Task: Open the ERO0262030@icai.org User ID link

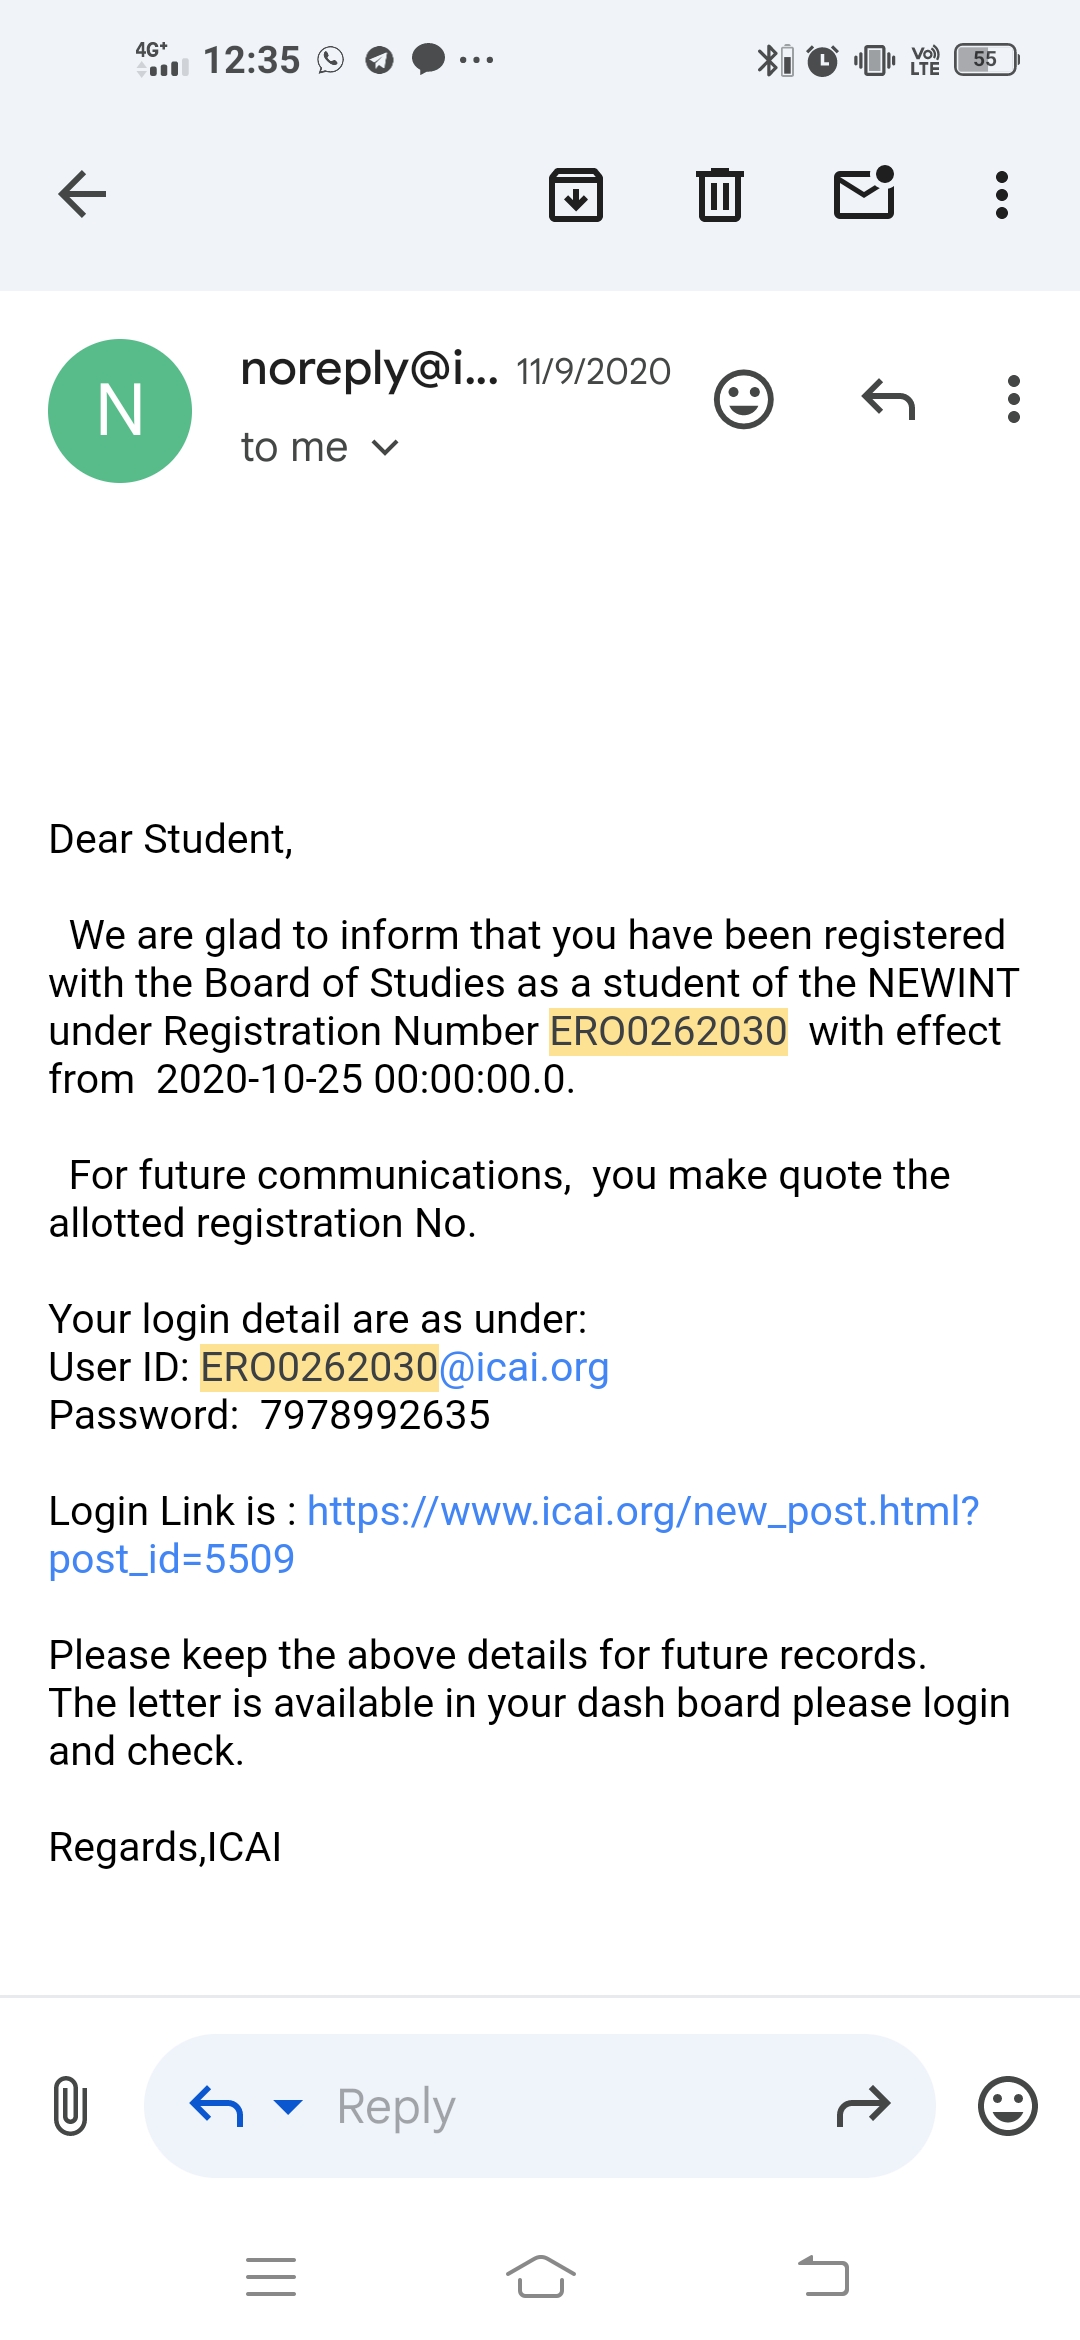Action: (405, 1367)
